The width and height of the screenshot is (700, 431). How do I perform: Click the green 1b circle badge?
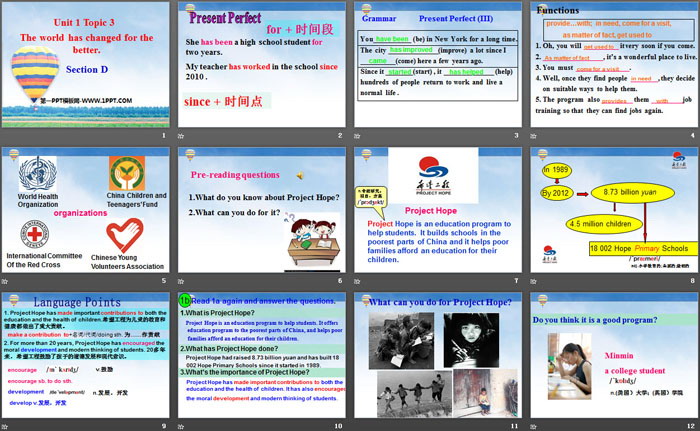184,300
